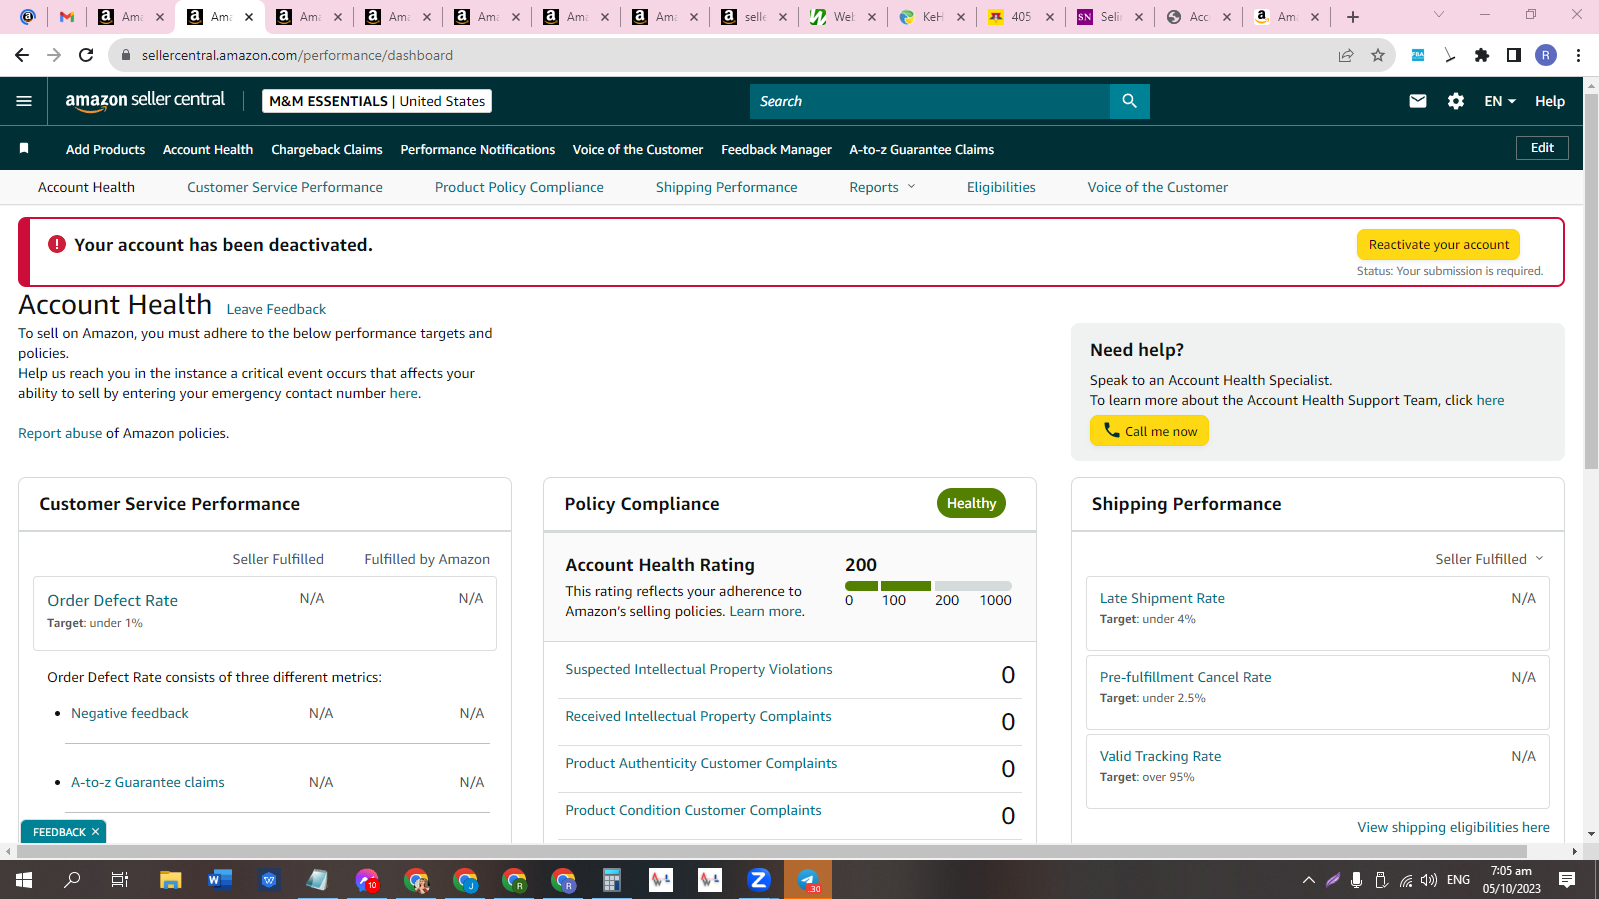Click the search magnifier button
Viewport: 1599px width, 899px height.
click(1129, 101)
